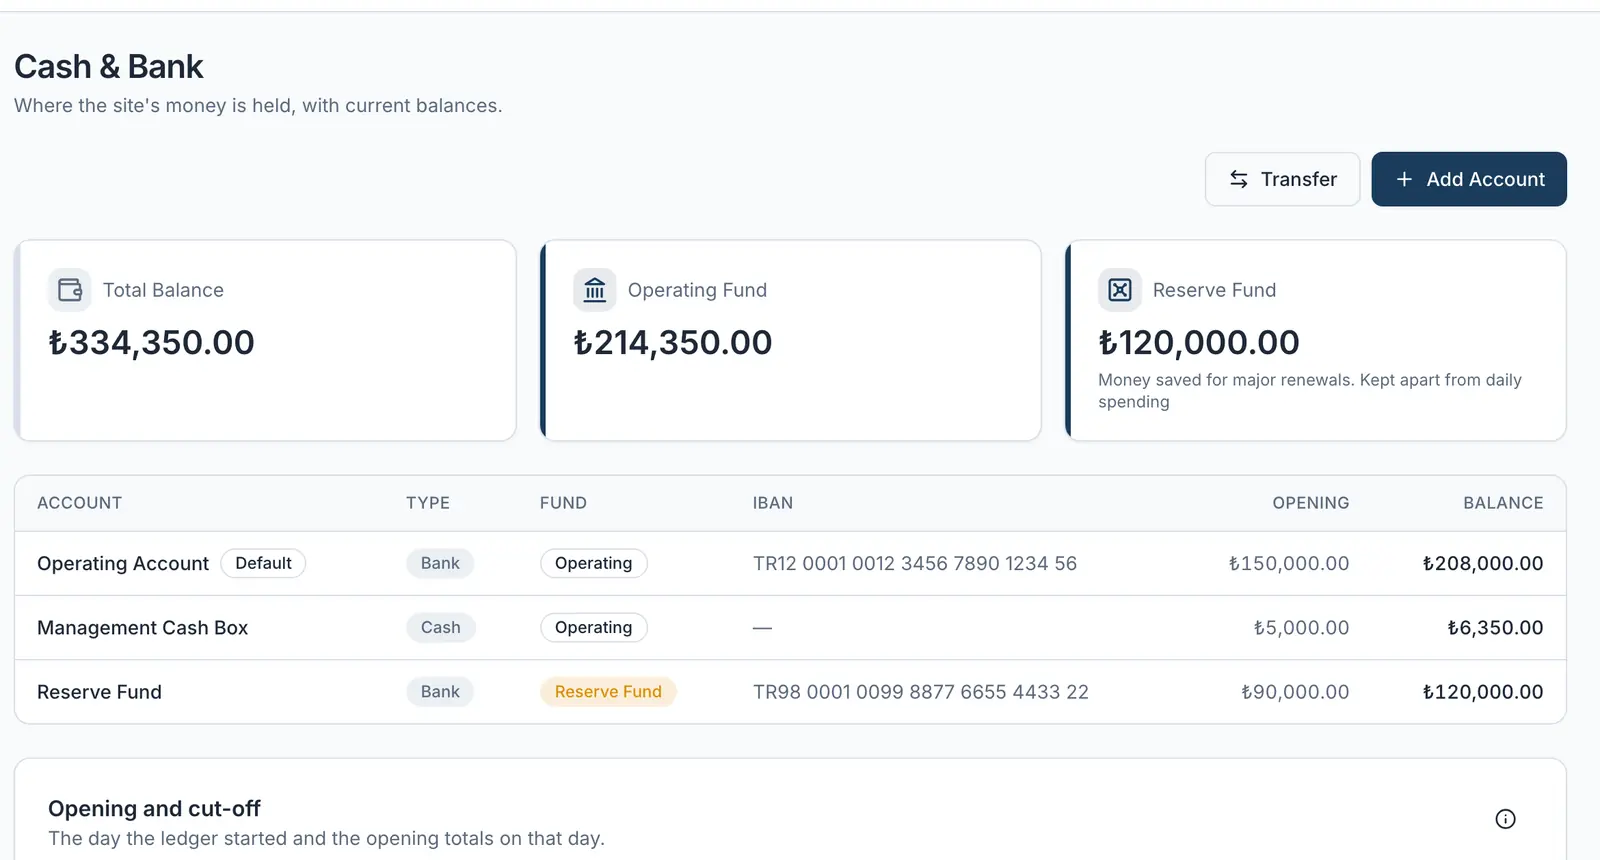
Task: Click the Operating fund tag for Management Cash Box
Action: [593, 627]
